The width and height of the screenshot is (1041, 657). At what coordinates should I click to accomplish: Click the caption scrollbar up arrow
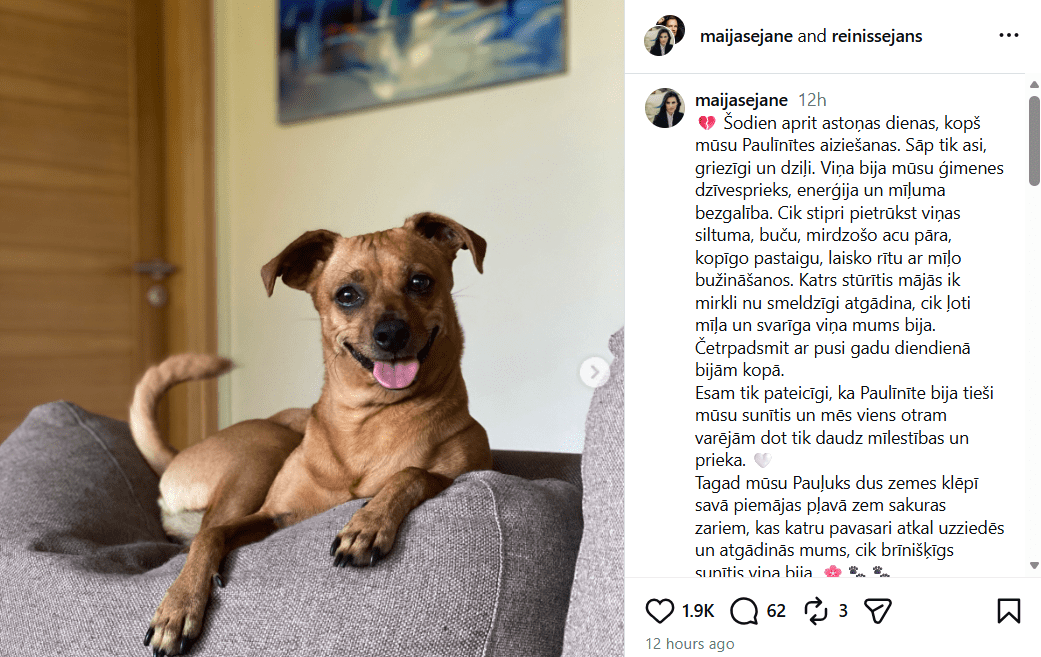point(1034,85)
